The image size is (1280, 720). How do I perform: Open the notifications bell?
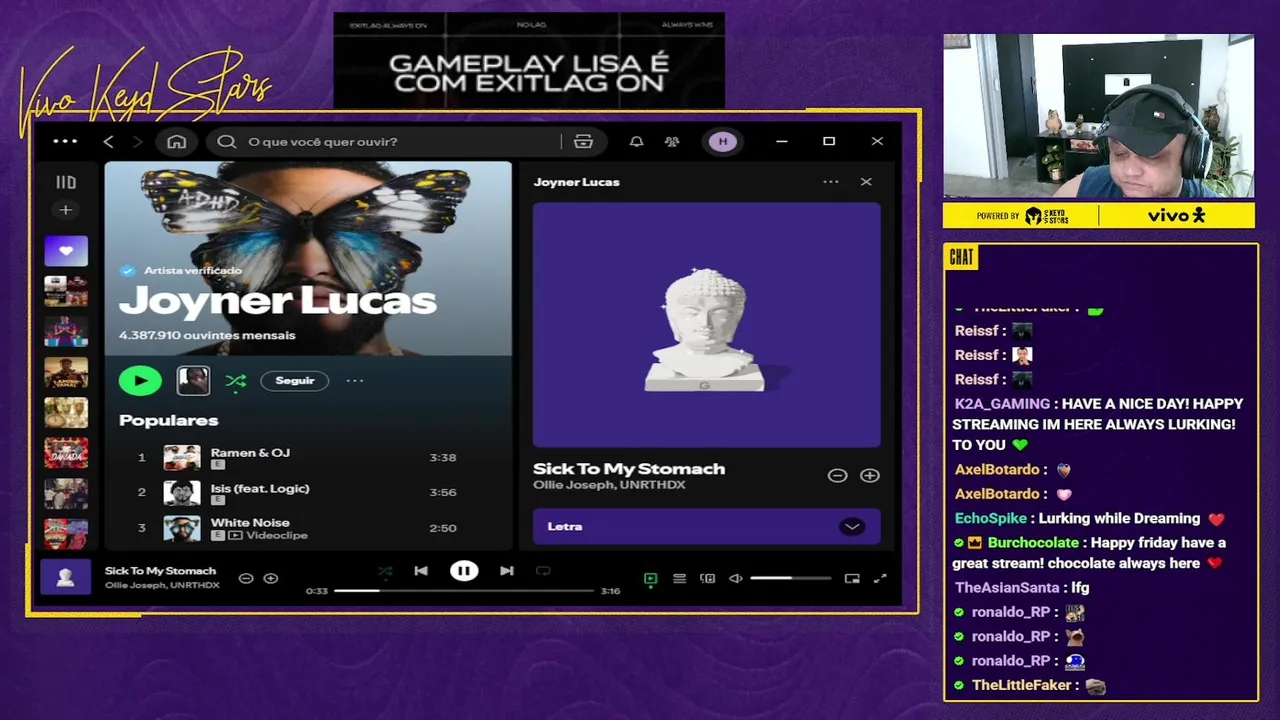coord(636,142)
